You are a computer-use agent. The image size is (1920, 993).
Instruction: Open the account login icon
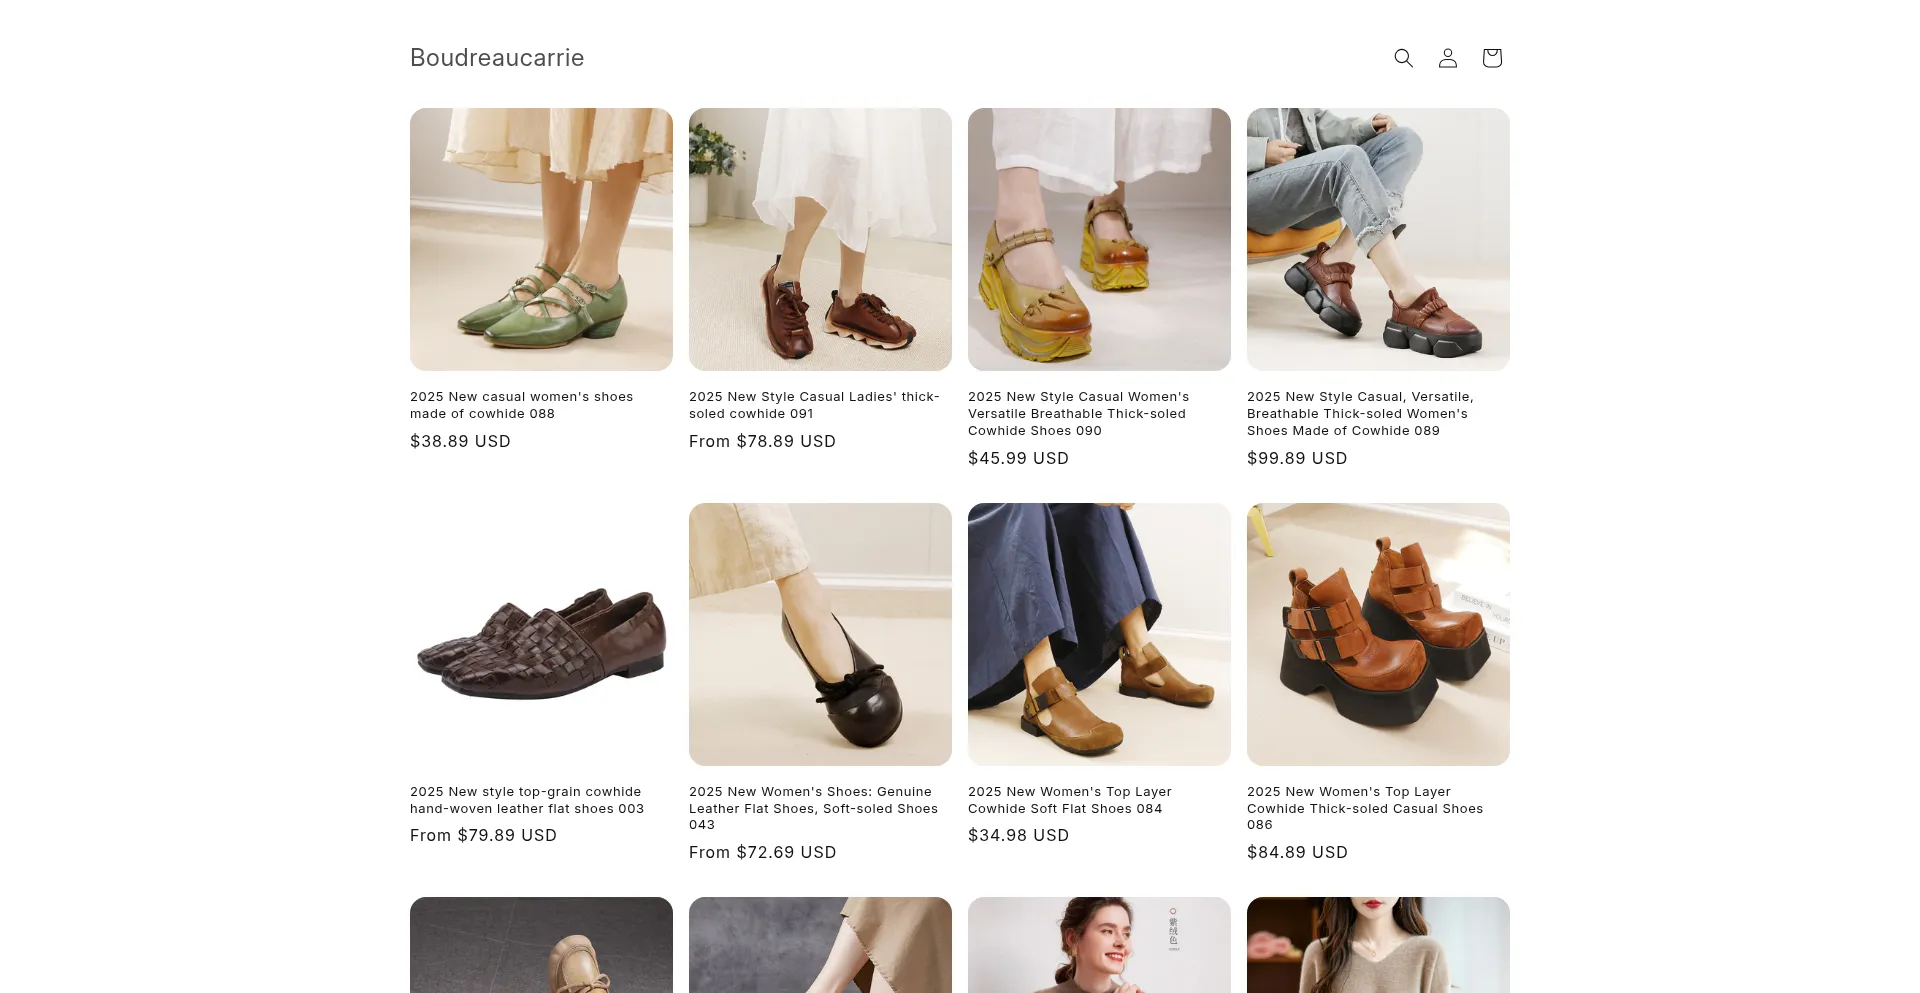click(x=1448, y=58)
